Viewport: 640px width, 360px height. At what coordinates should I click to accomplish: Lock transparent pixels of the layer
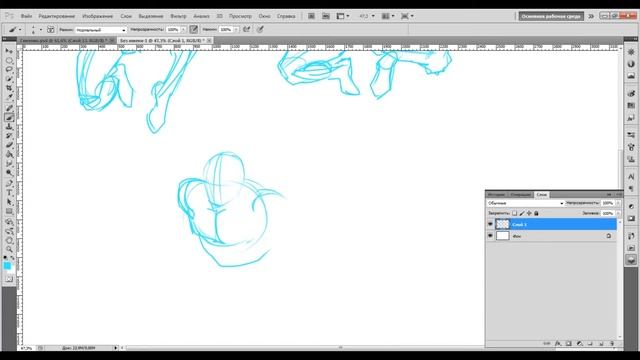(514, 213)
